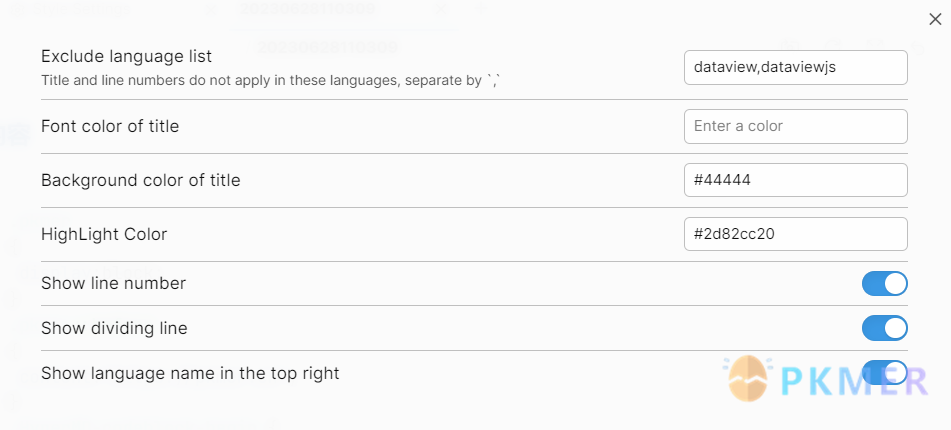Toggle the Show line number switch
Screen dimensions: 951x430
click(x=884, y=283)
